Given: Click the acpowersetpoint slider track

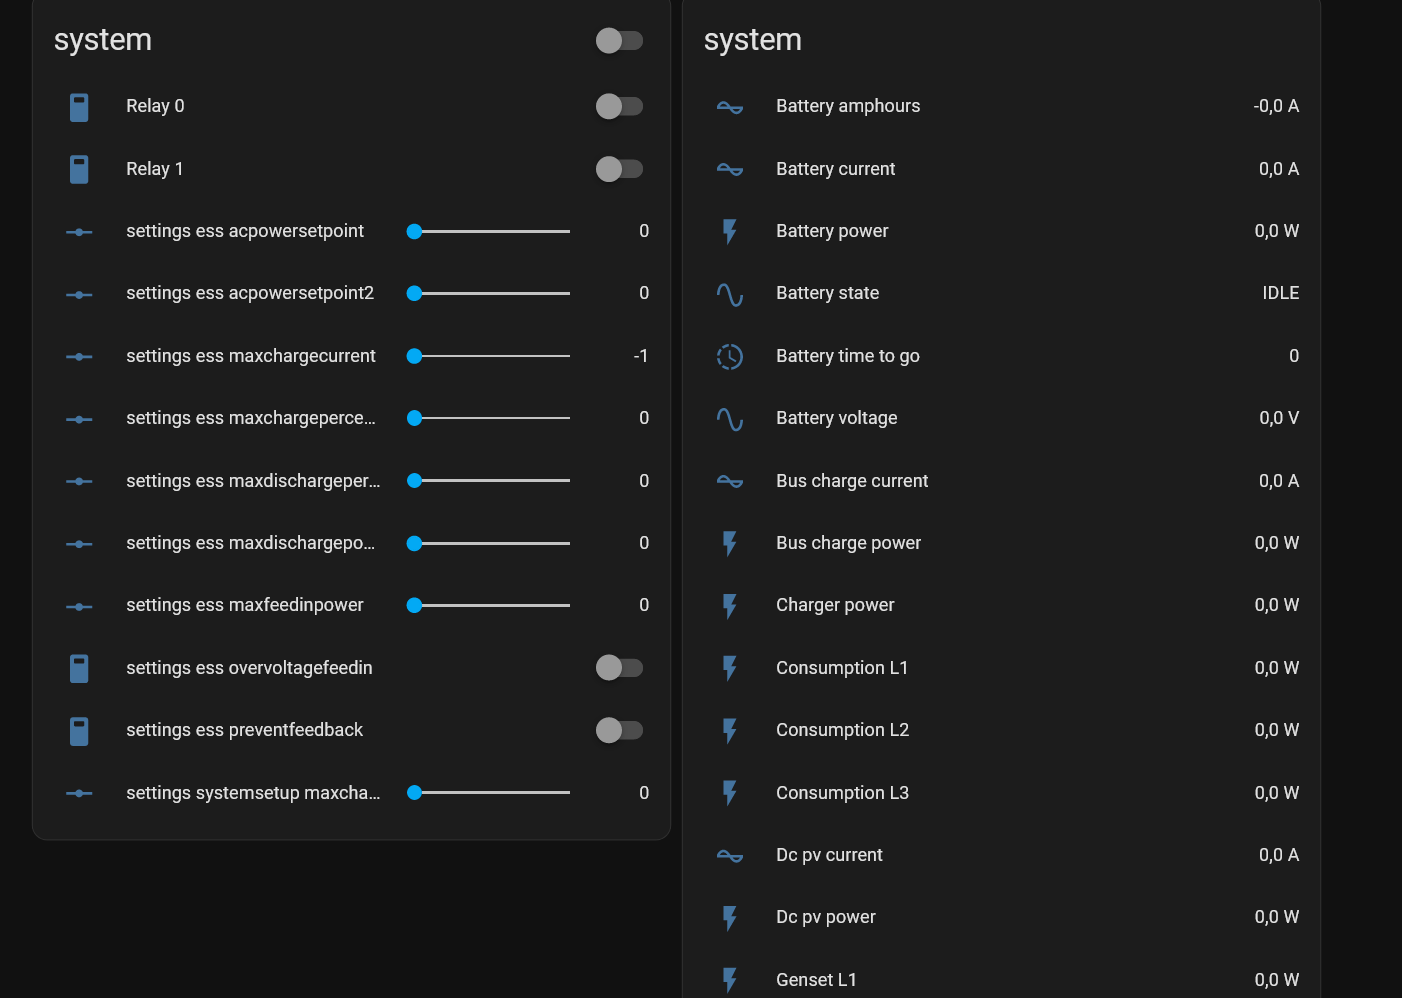Looking at the screenshot, I should point(488,231).
